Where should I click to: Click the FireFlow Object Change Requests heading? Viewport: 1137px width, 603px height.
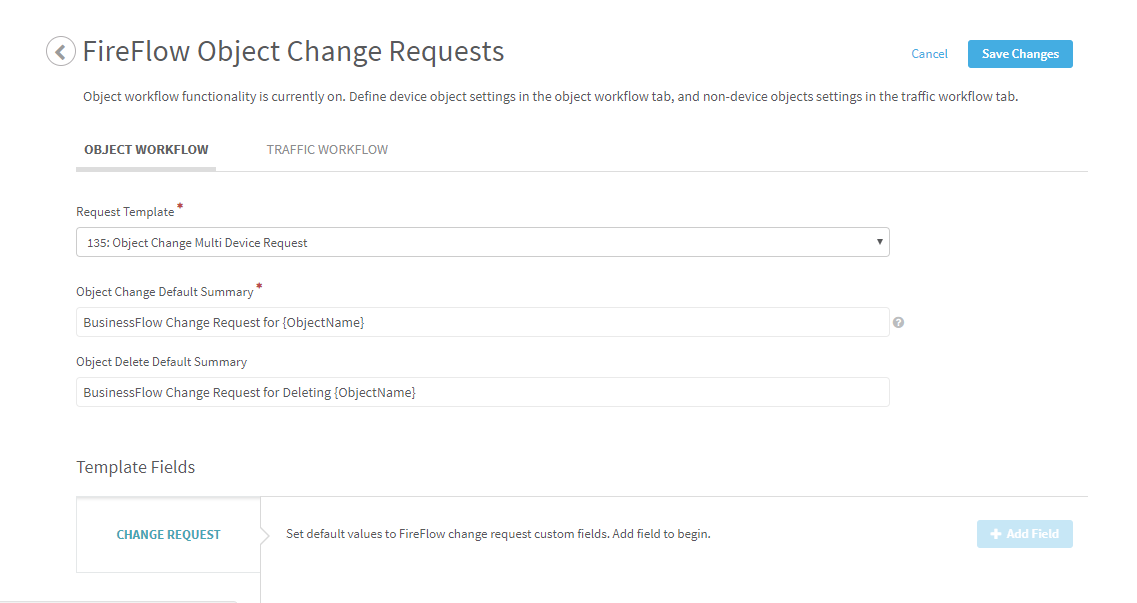point(293,51)
